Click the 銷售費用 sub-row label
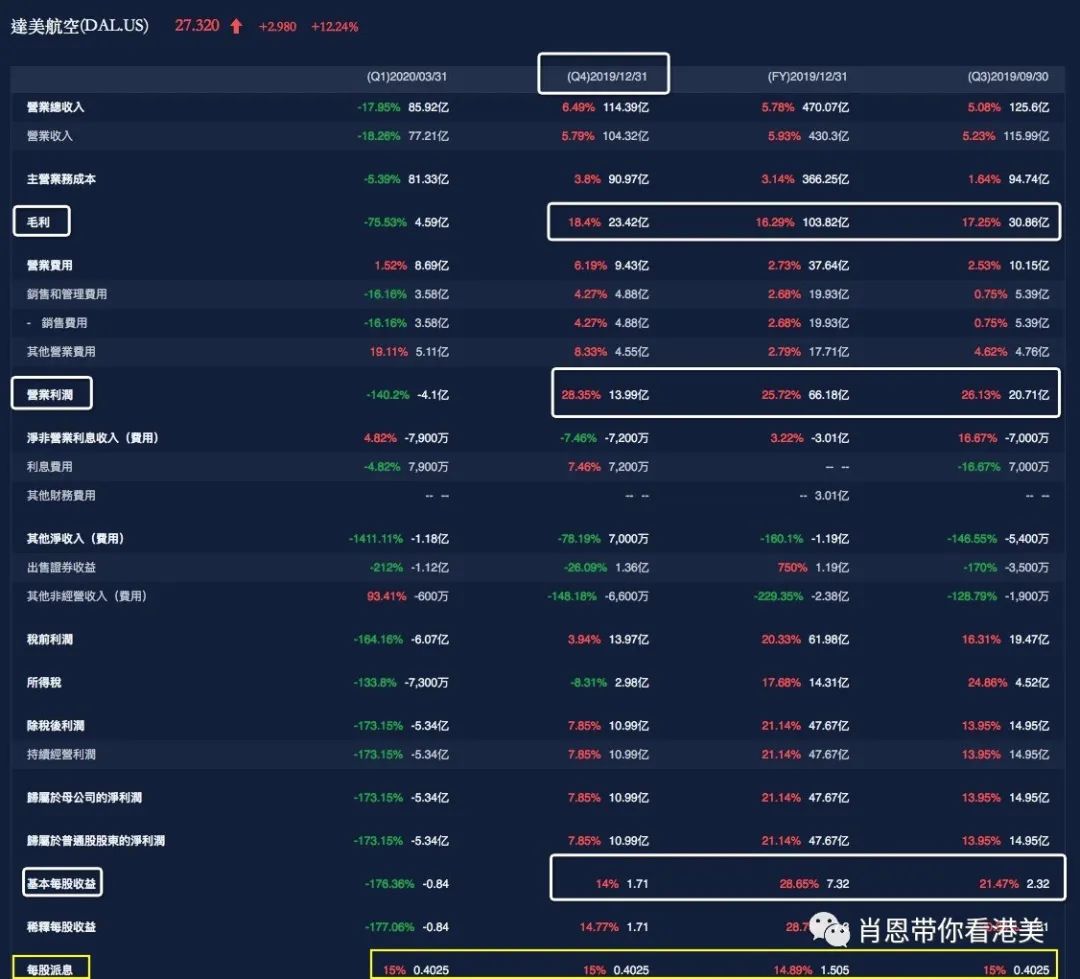This screenshot has height=979, width=1080. tap(64, 323)
